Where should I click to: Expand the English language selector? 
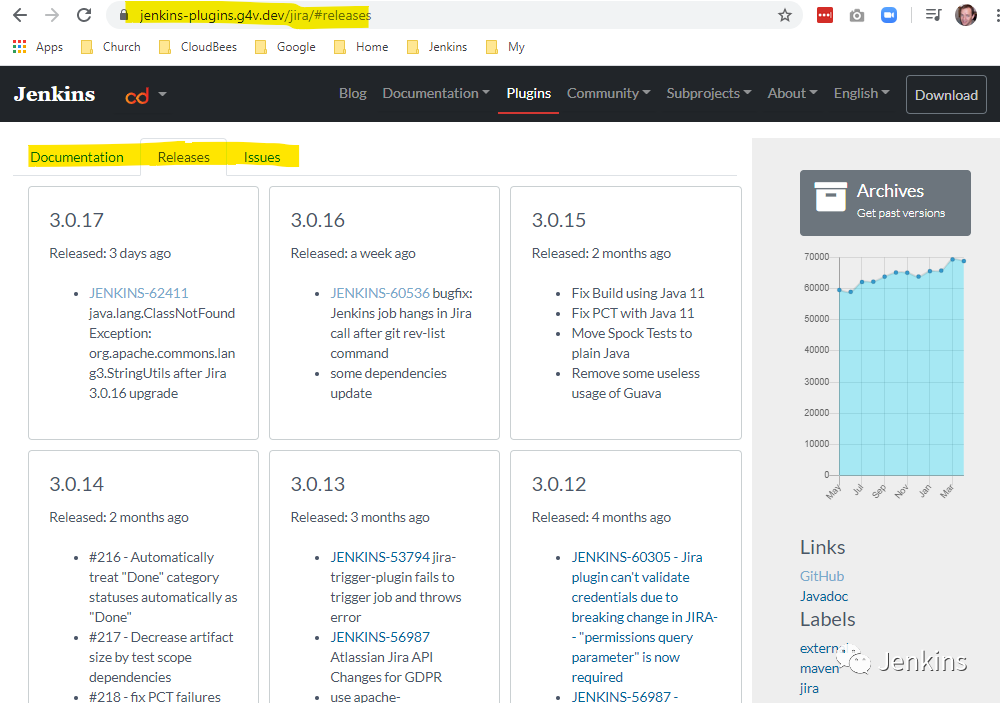[860, 93]
